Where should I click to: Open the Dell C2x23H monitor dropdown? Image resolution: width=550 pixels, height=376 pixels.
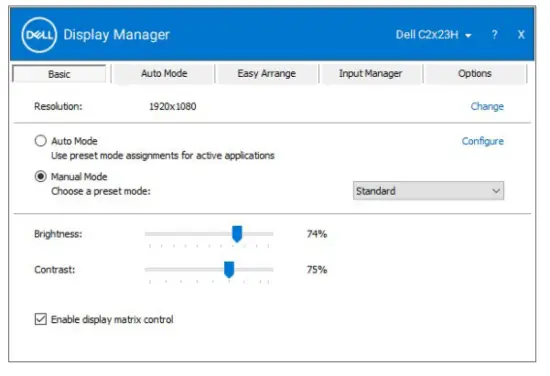[434, 35]
